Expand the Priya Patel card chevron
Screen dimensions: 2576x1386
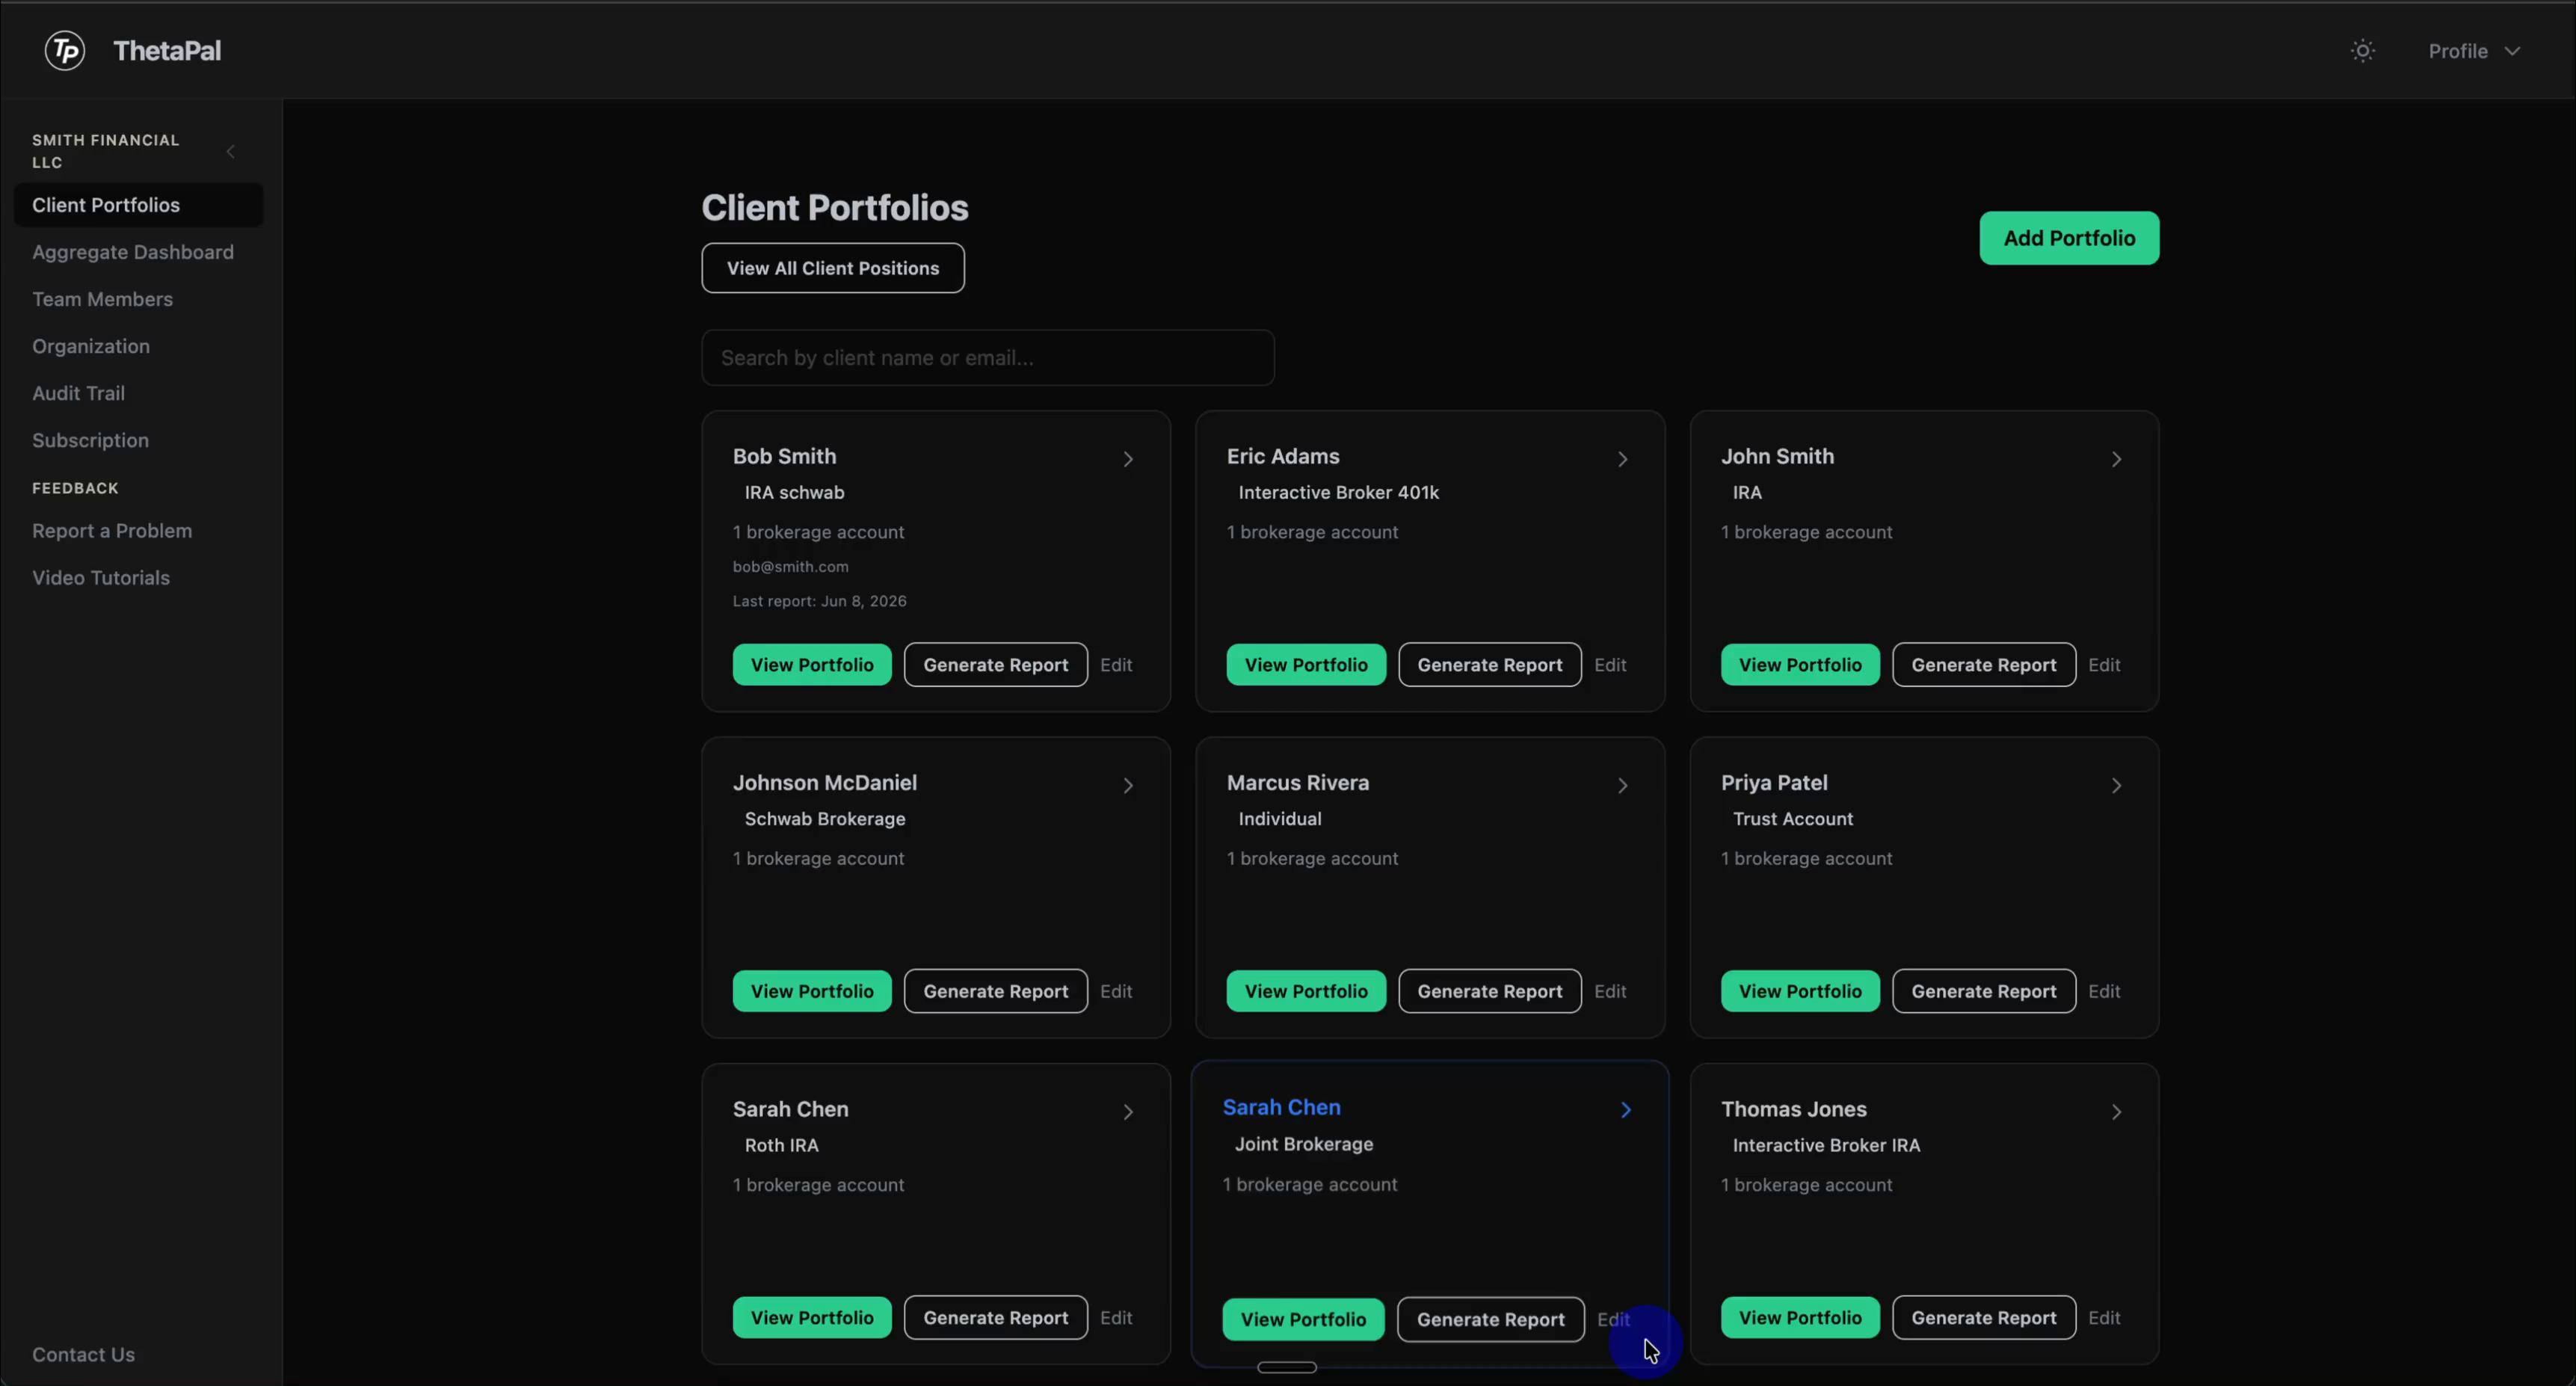click(2116, 786)
